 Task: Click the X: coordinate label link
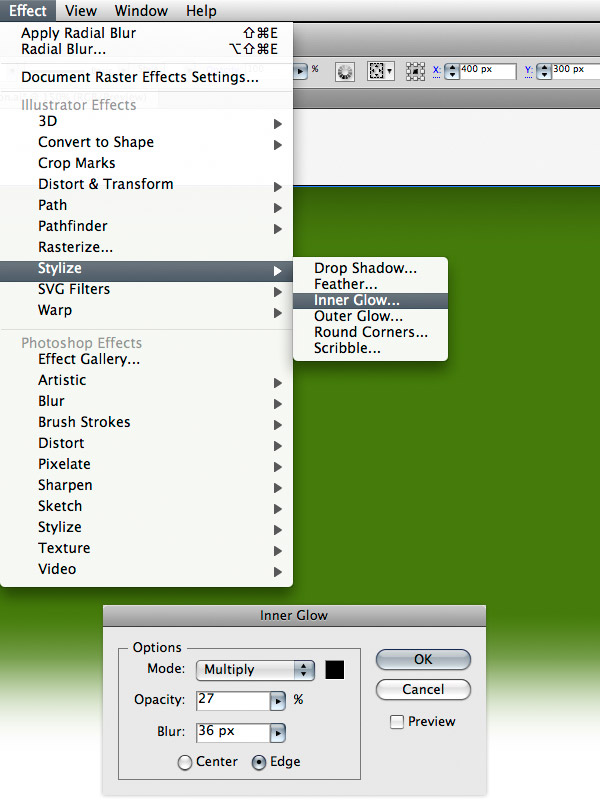(437, 70)
